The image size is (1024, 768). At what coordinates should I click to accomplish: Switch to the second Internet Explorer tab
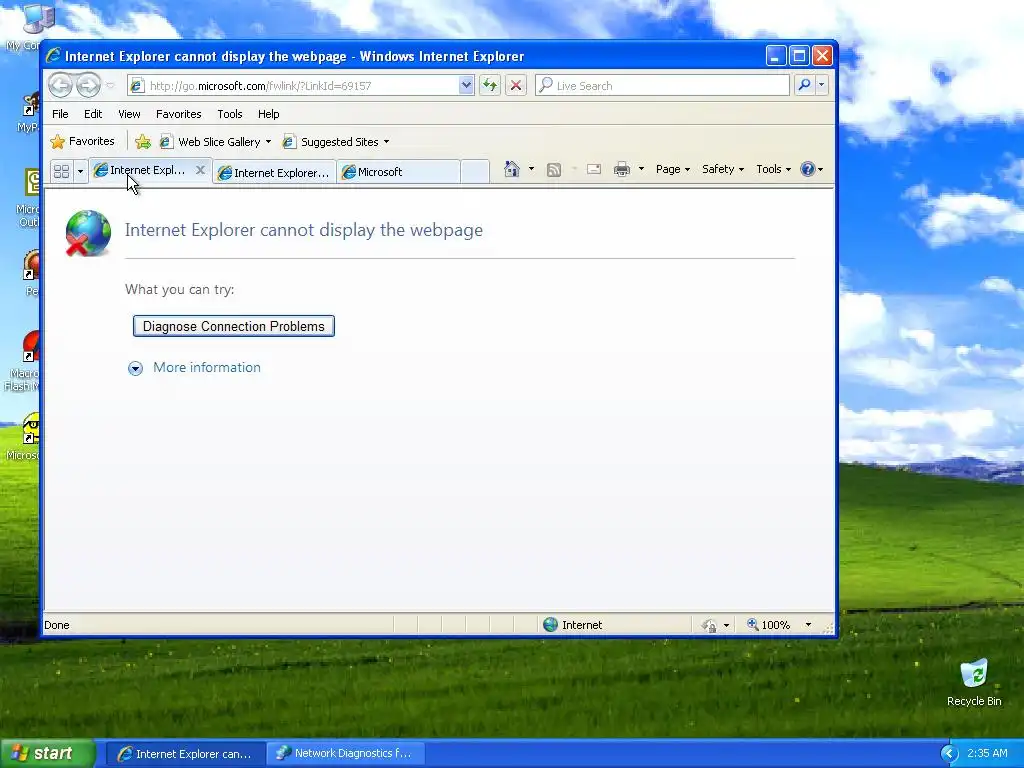[274, 172]
